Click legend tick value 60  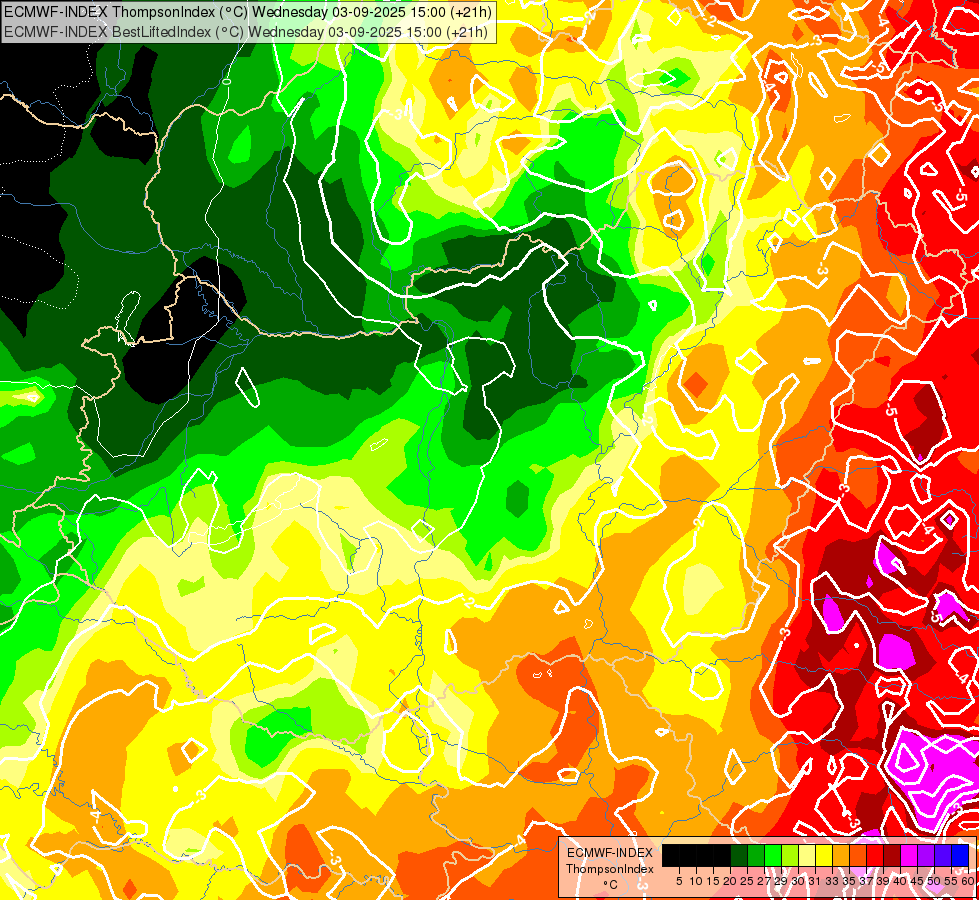coord(968,881)
